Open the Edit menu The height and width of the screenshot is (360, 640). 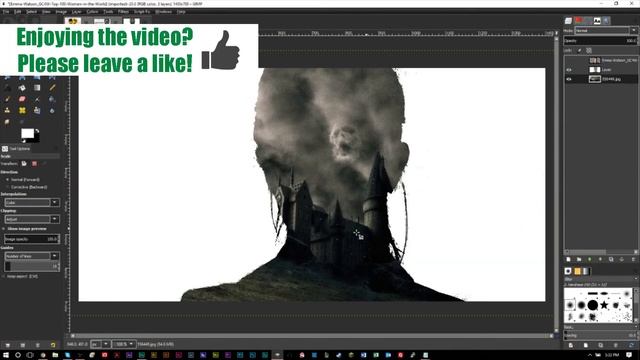click(x=18, y=12)
